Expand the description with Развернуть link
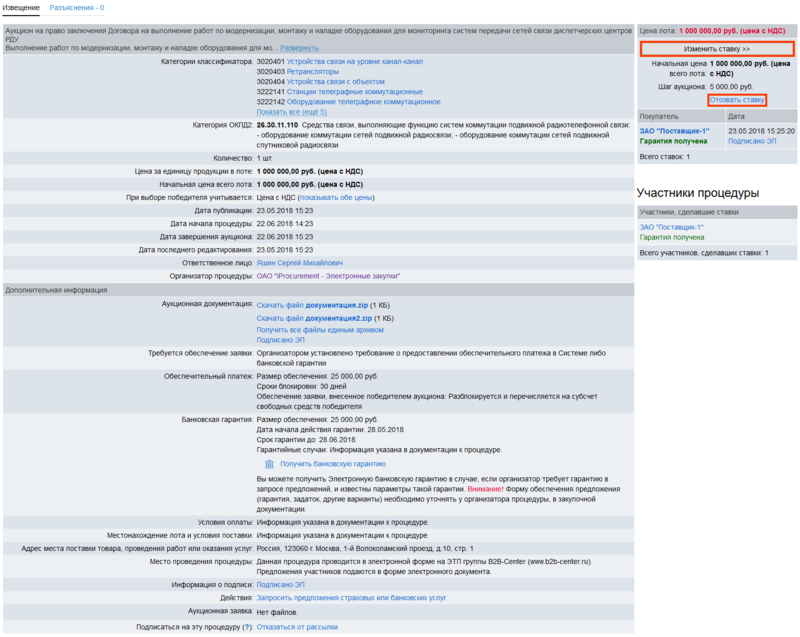 [299, 48]
